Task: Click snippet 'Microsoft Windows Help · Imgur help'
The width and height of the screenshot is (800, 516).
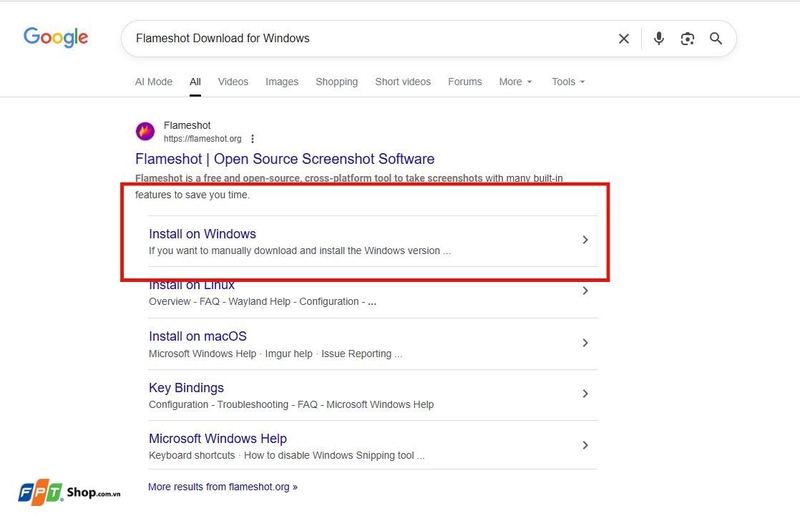Action: coord(276,354)
